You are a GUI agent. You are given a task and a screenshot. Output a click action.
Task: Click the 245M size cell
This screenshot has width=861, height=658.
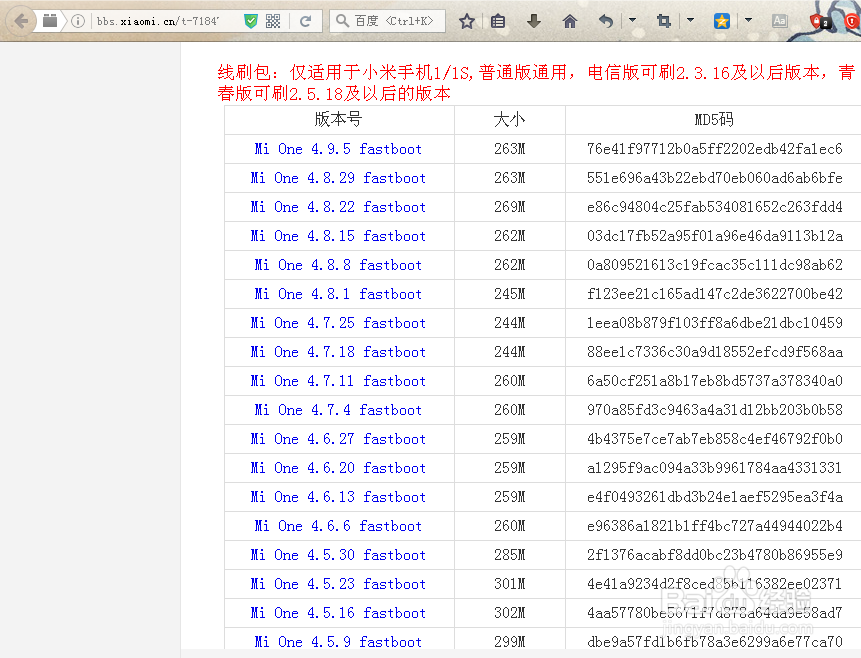pos(510,294)
